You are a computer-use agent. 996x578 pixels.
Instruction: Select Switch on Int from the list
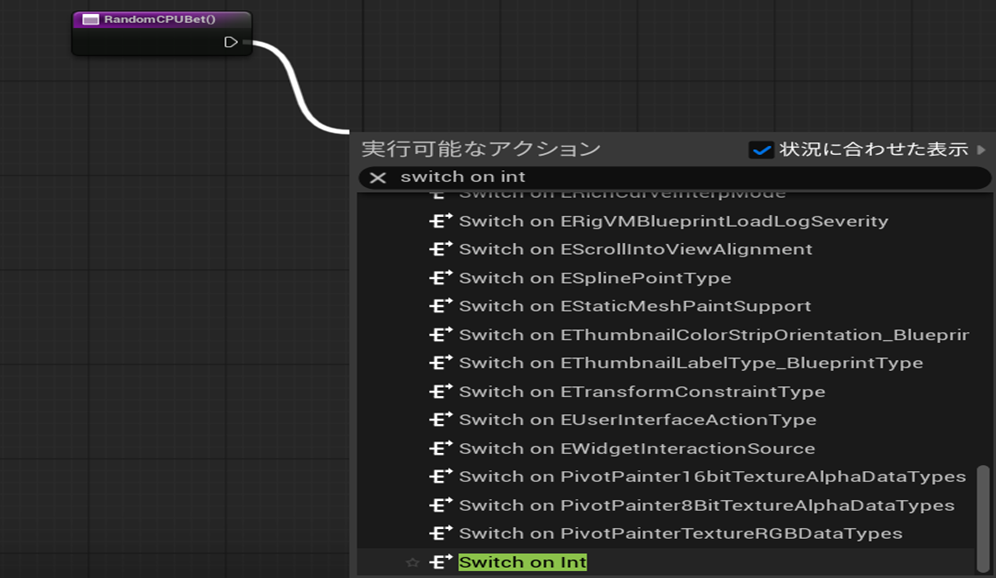pos(522,563)
